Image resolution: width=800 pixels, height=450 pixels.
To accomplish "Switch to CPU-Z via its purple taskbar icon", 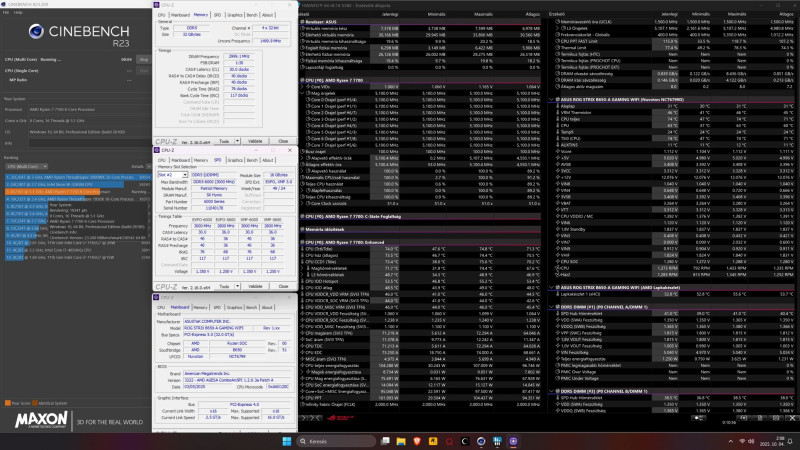I will coord(513,441).
